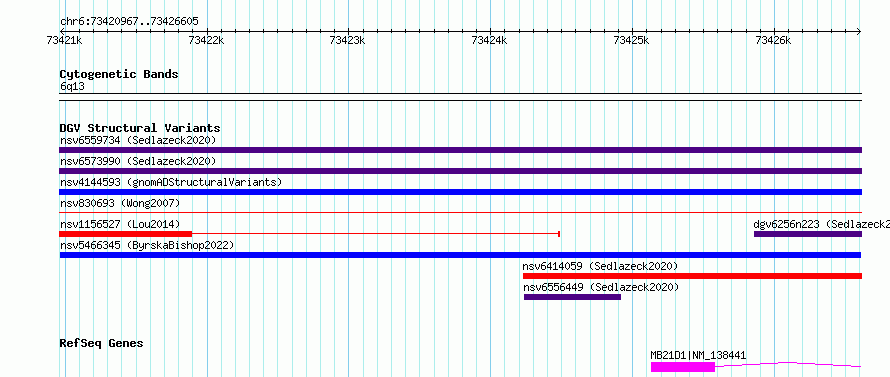Click the blue bar under nsv4144593
The height and width of the screenshot is (377, 890).
click(x=460, y=192)
